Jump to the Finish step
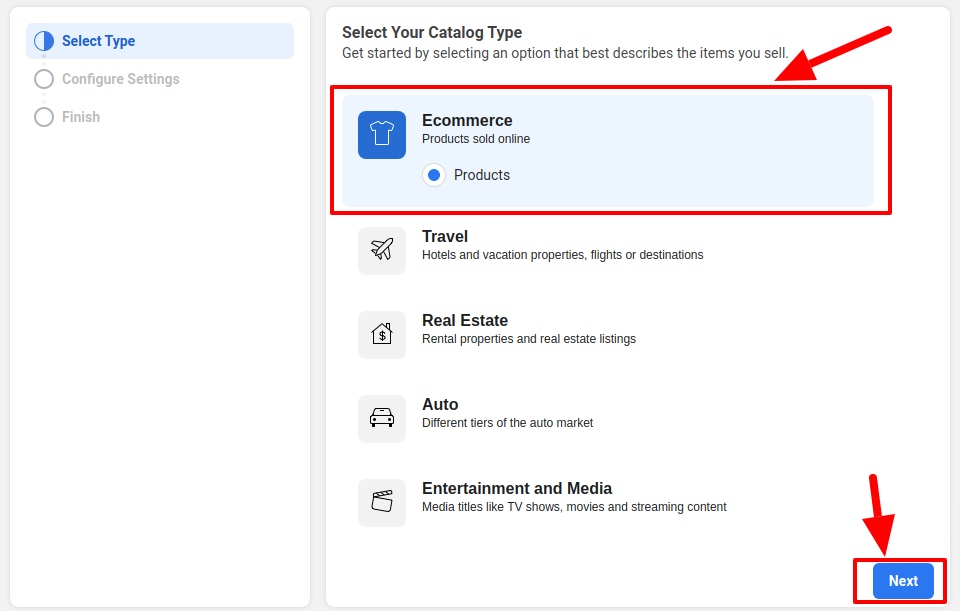The height and width of the screenshot is (611, 960). pos(81,117)
